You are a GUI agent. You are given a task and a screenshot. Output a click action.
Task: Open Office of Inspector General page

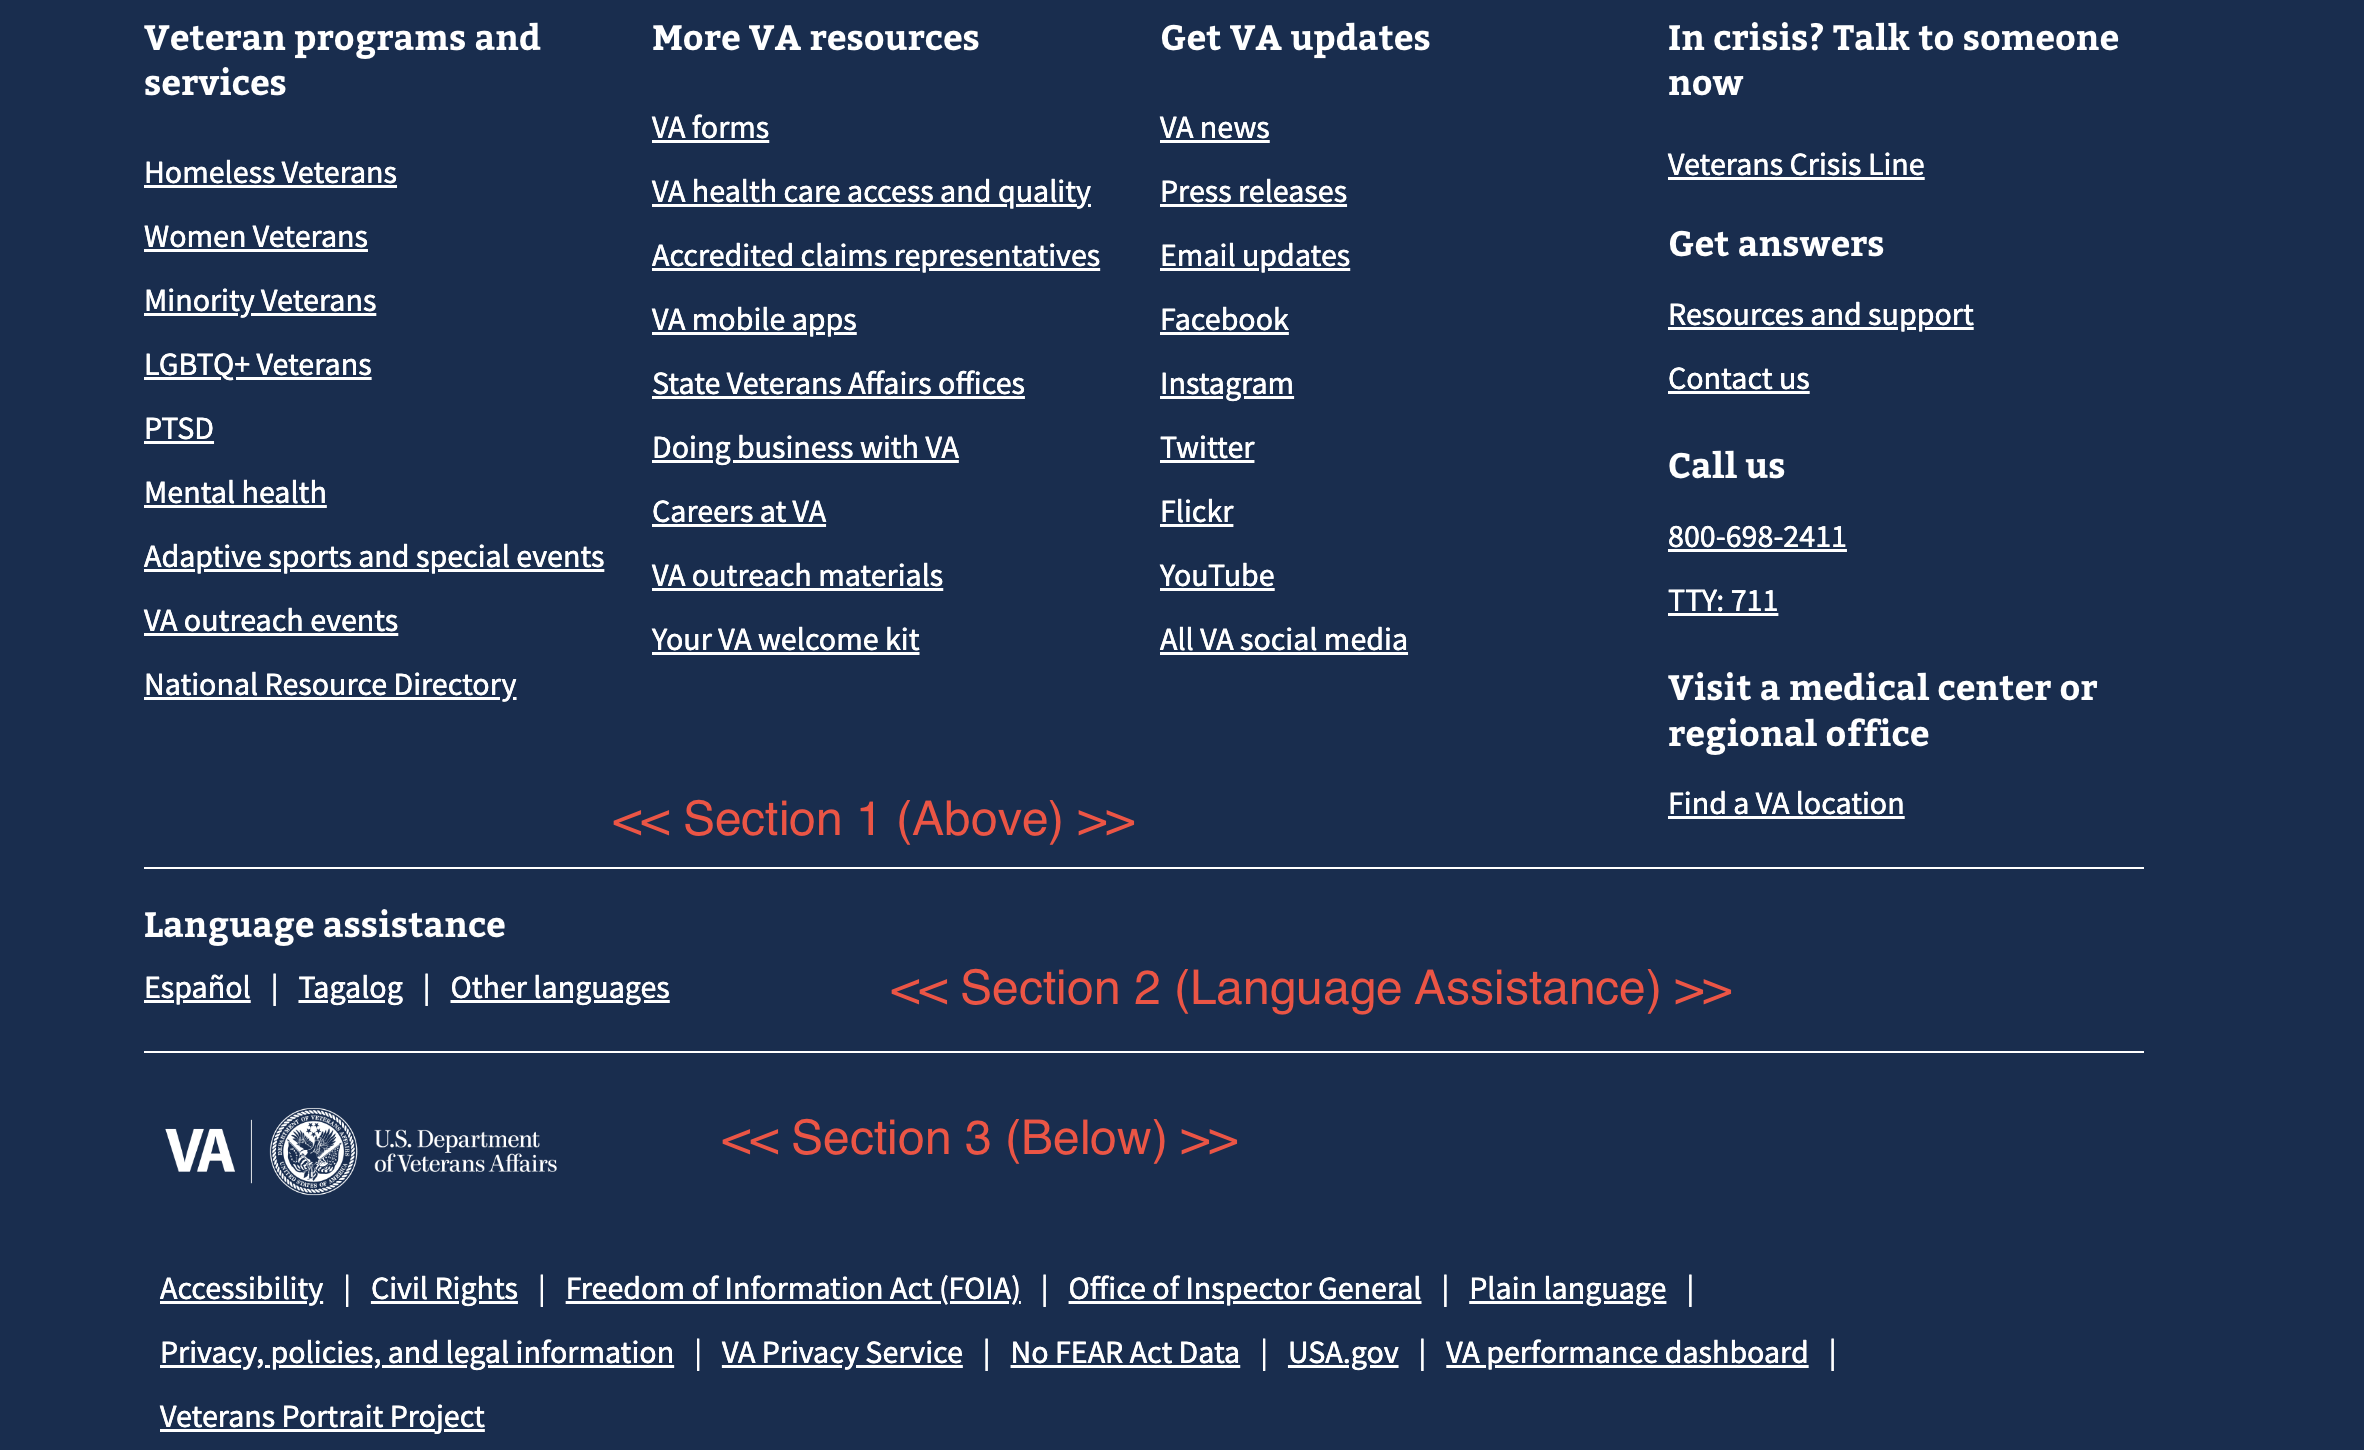coord(1244,1286)
